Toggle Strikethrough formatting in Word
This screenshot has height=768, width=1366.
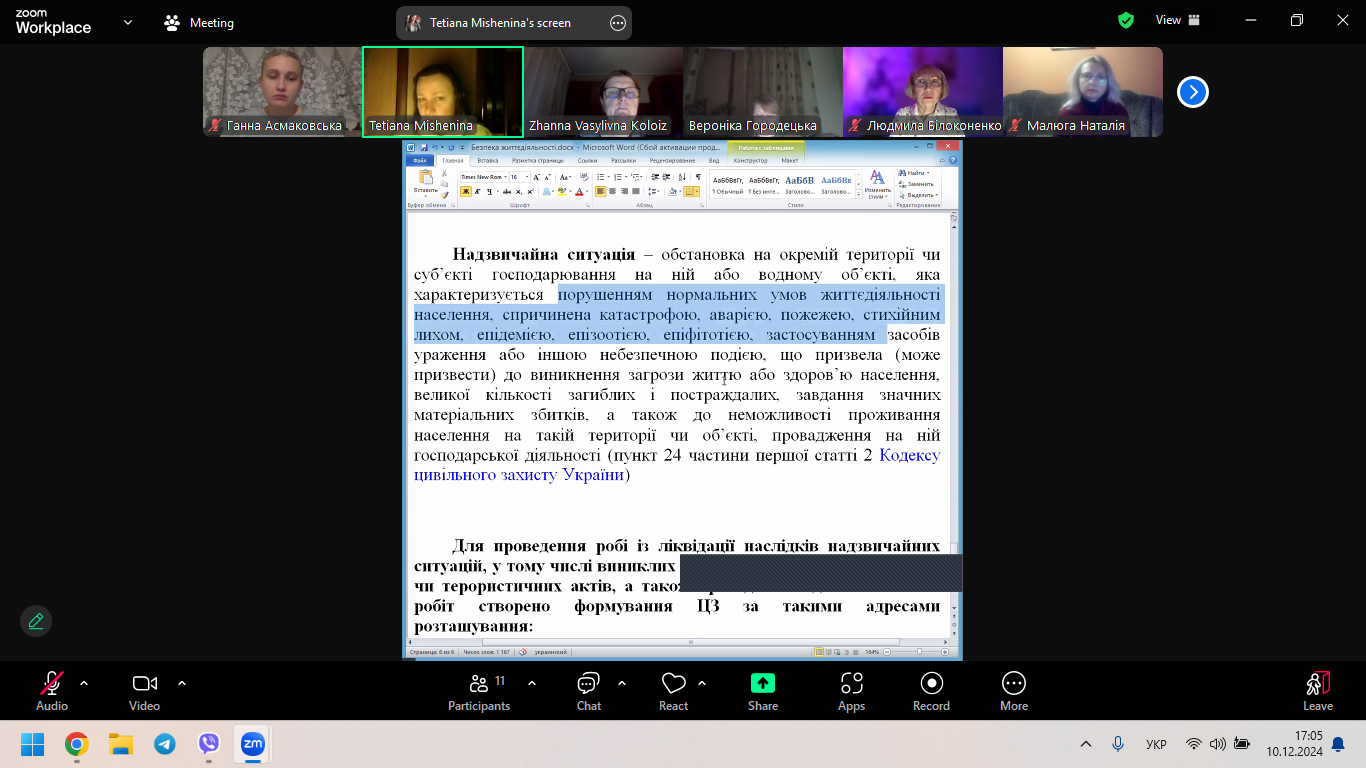[507, 191]
